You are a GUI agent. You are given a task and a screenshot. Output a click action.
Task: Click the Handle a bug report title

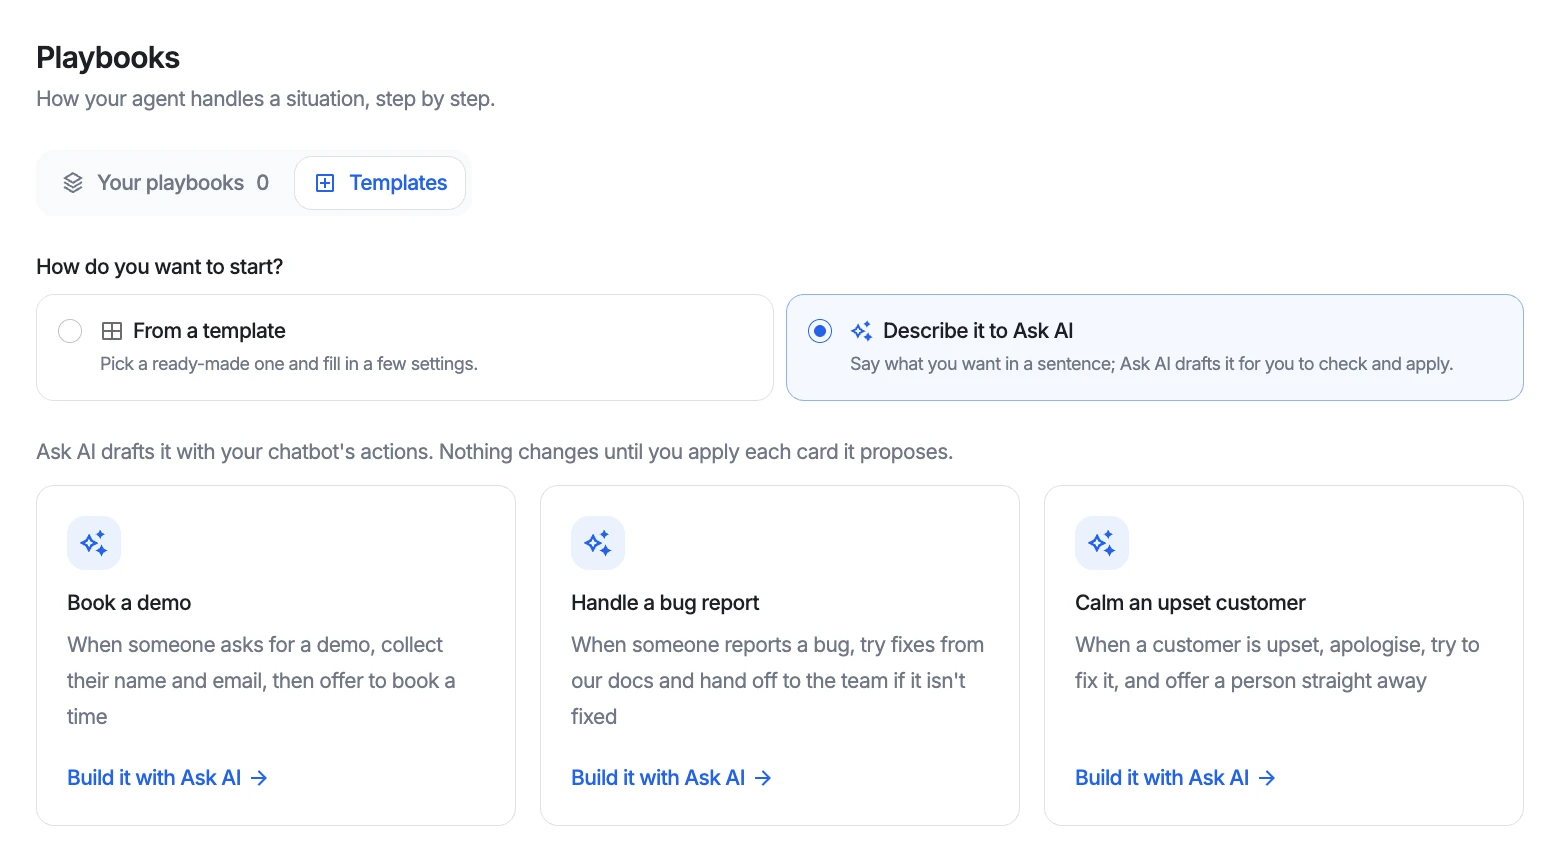coord(665,603)
